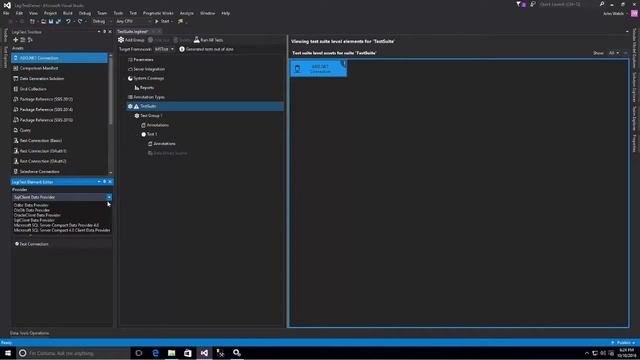Image resolution: width=640 pixels, height=360 pixels.
Task: Open the Debug configuration dropdown
Action: 102,21
